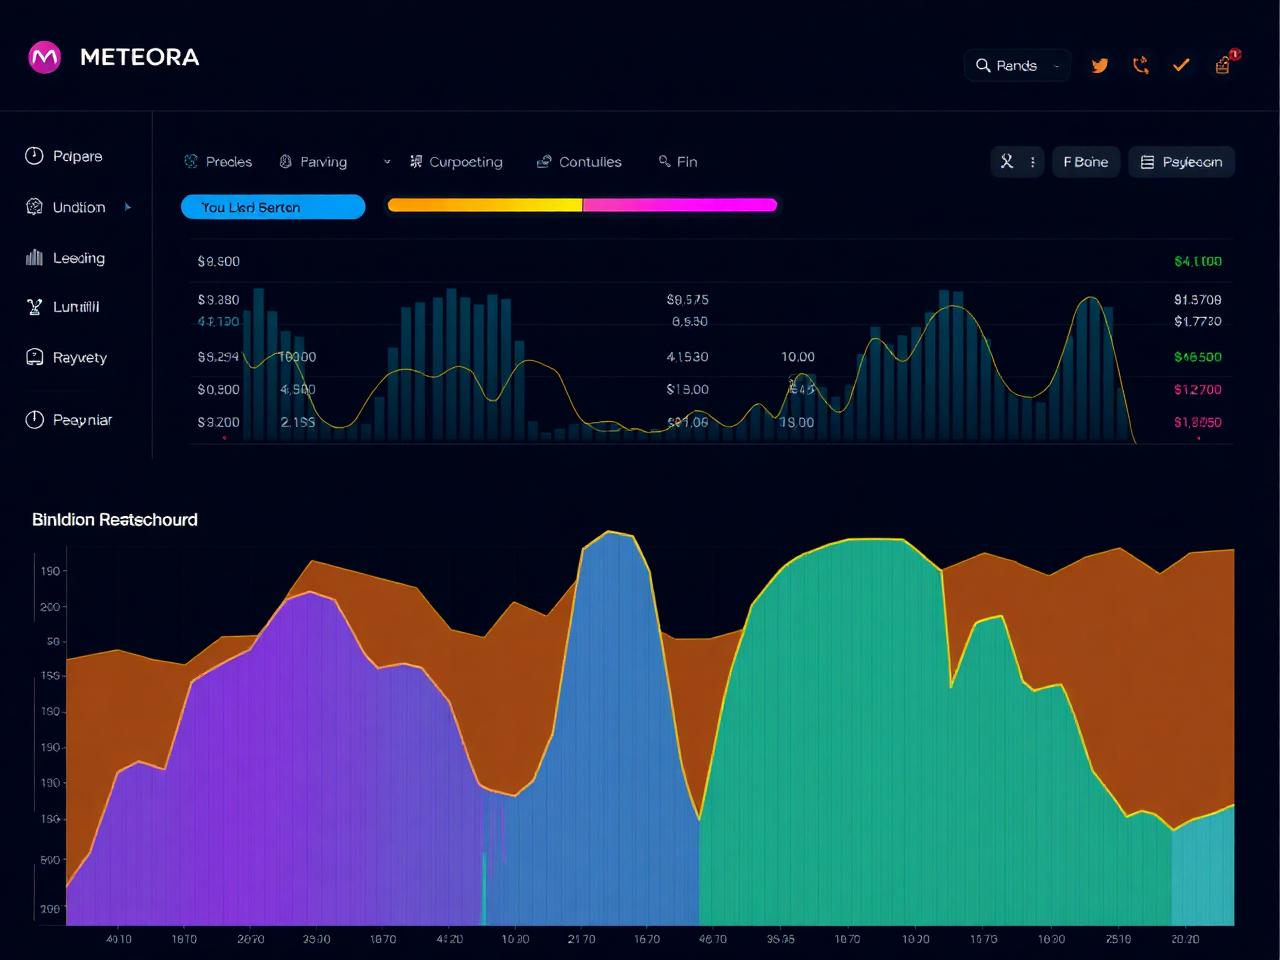1280x960 pixels.
Task: Switch to the Contulles tab
Action: click(x=579, y=162)
